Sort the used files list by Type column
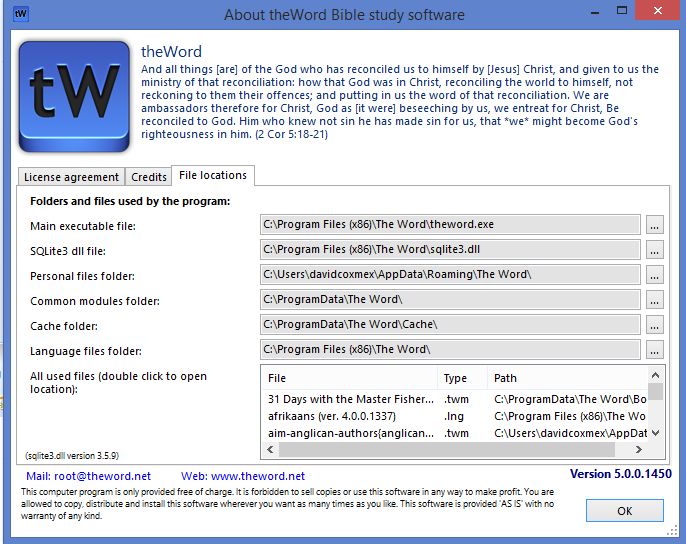The image size is (686, 544). [462, 378]
